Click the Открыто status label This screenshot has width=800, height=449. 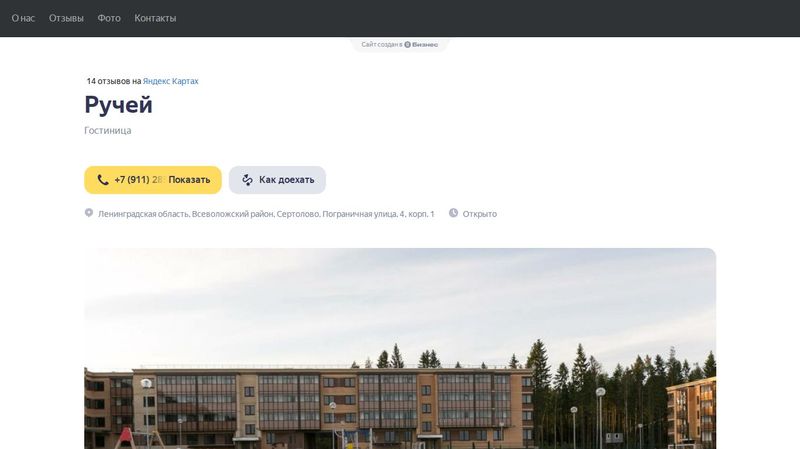[x=480, y=214]
